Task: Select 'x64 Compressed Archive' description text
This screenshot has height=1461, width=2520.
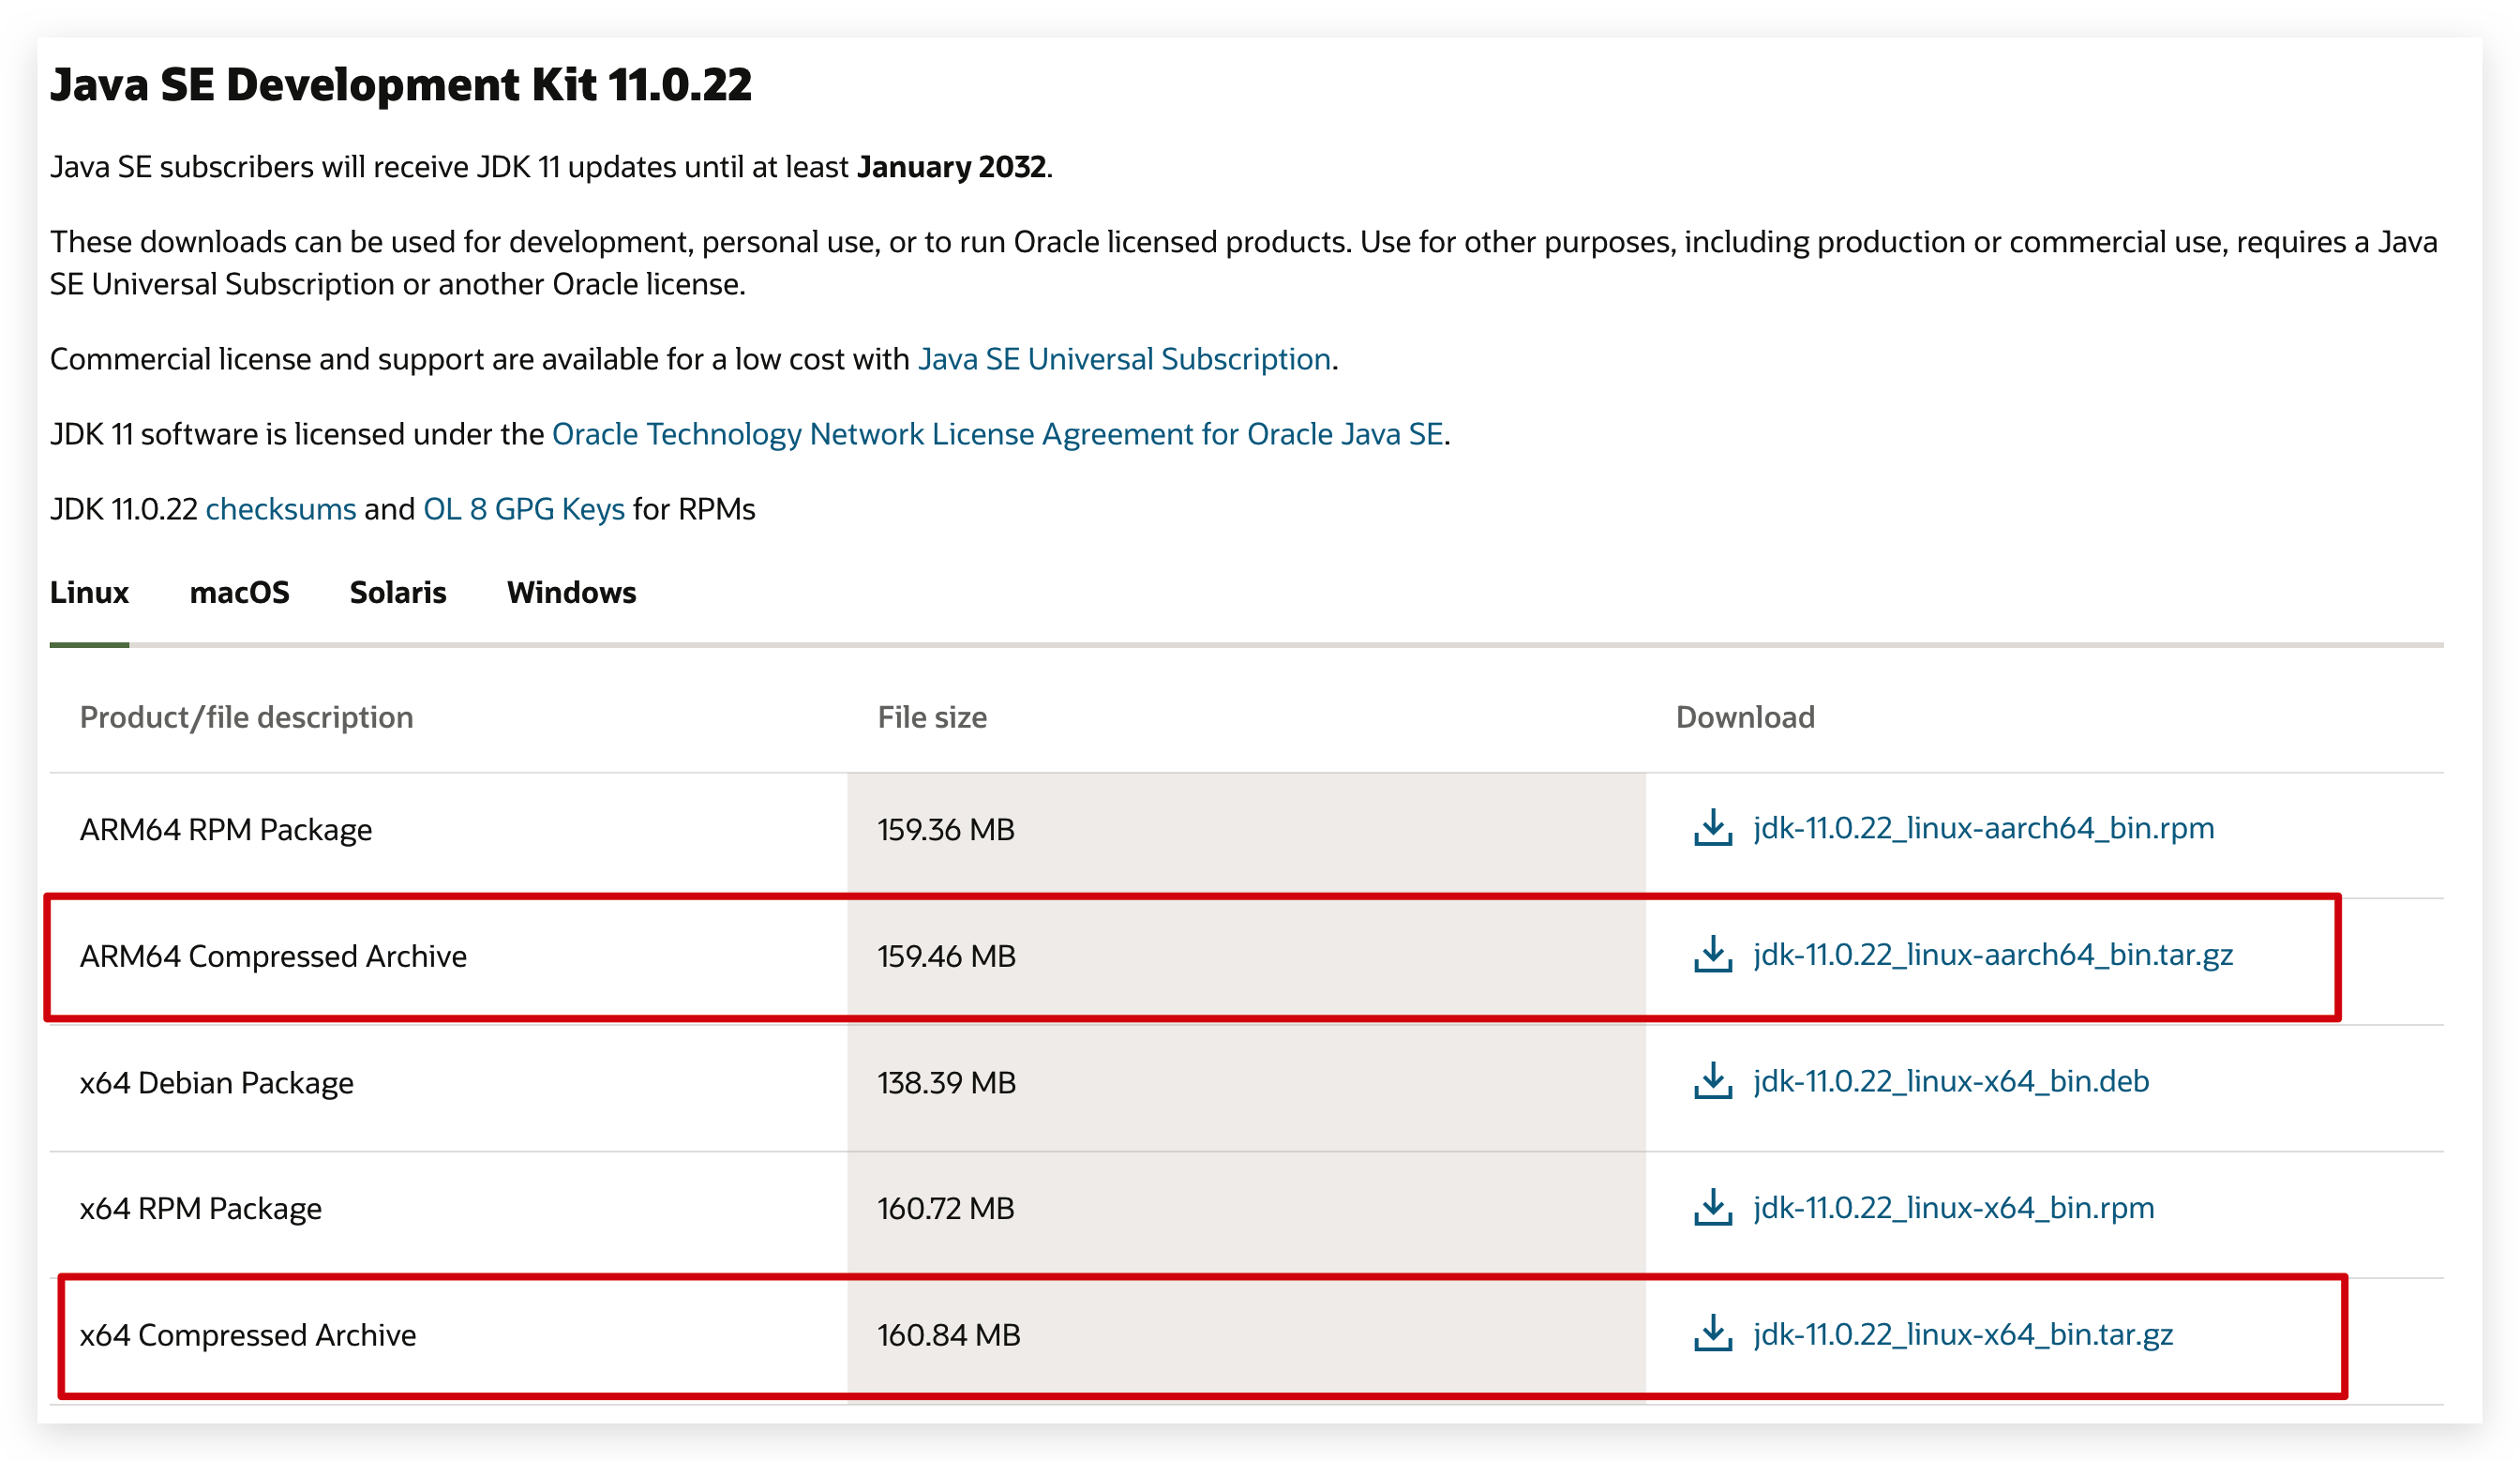Action: (248, 1334)
